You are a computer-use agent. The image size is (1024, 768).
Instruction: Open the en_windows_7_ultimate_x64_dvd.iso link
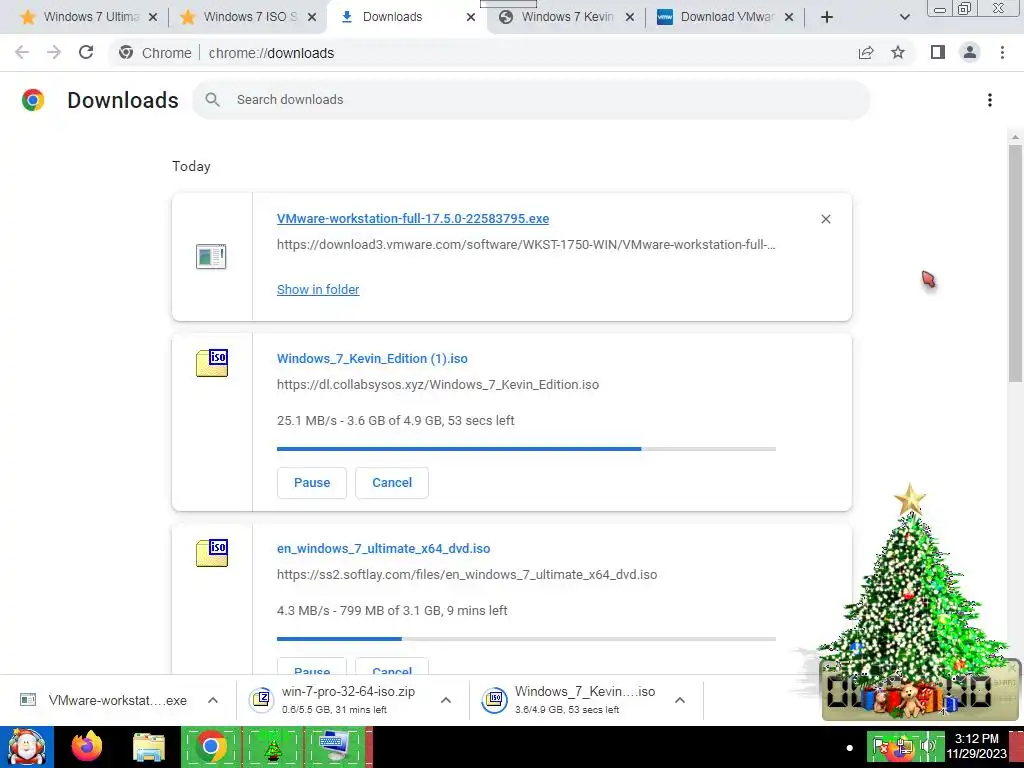[x=383, y=549]
